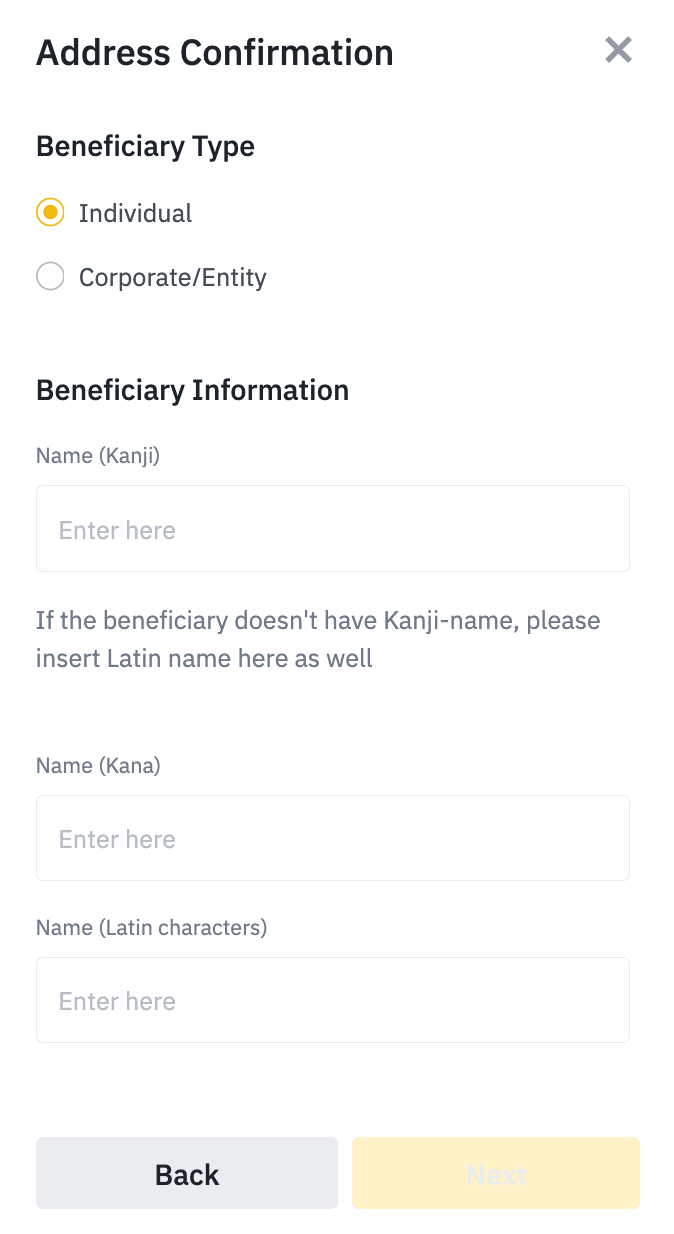
Task: Click the 'insert Latin name here' hint line
Action: tap(204, 660)
